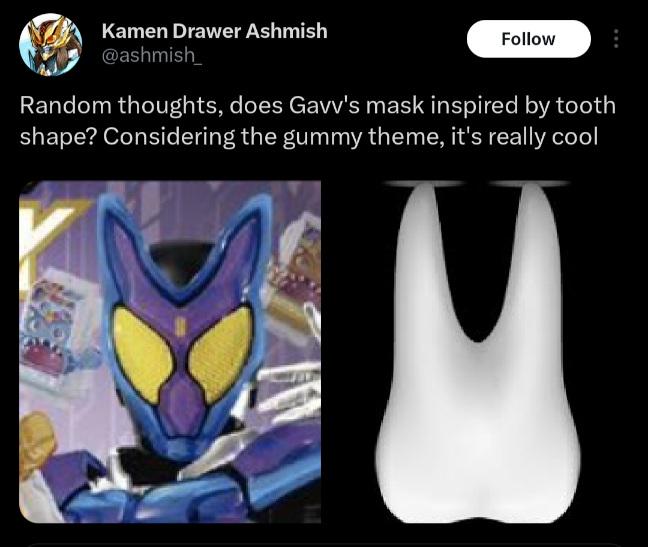Open the Kamen Drawer Ashmish display name
Screen dimensions: 648x547
point(214,31)
